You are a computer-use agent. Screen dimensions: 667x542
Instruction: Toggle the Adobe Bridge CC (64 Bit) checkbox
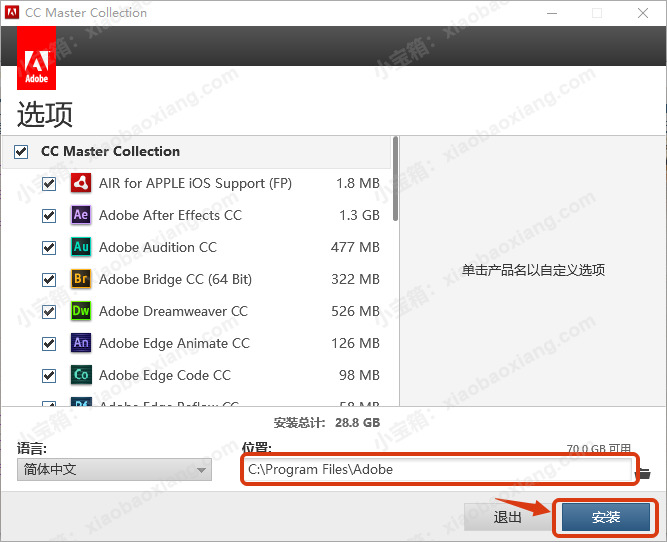click(49, 280)
